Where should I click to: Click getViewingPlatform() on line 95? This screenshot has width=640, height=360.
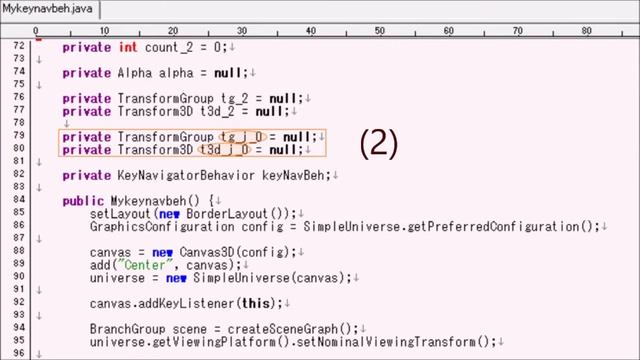220,342
